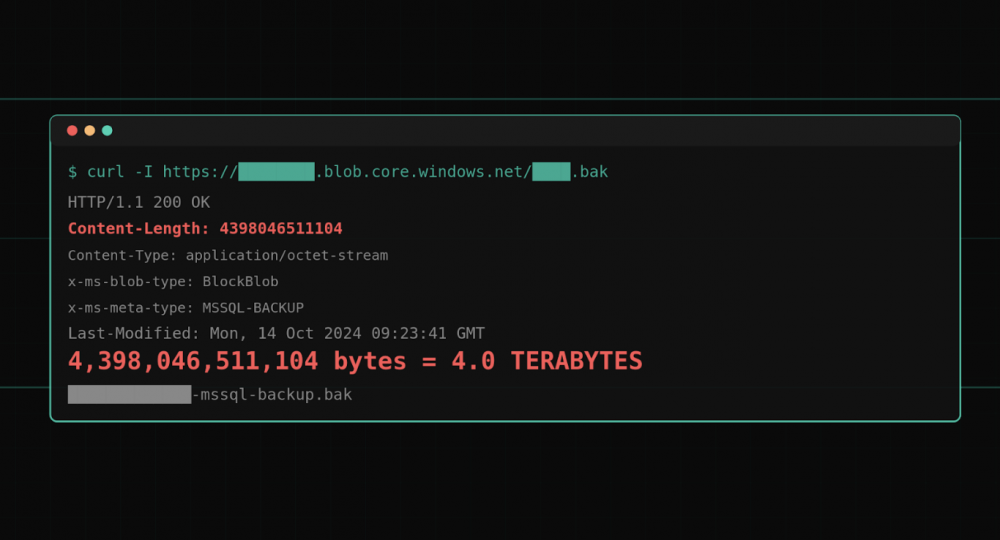This screenshot has width=1000, height=540.
Task: Click the Last-Modified date line
Action: pyautogui.click(x=276, y=334)
